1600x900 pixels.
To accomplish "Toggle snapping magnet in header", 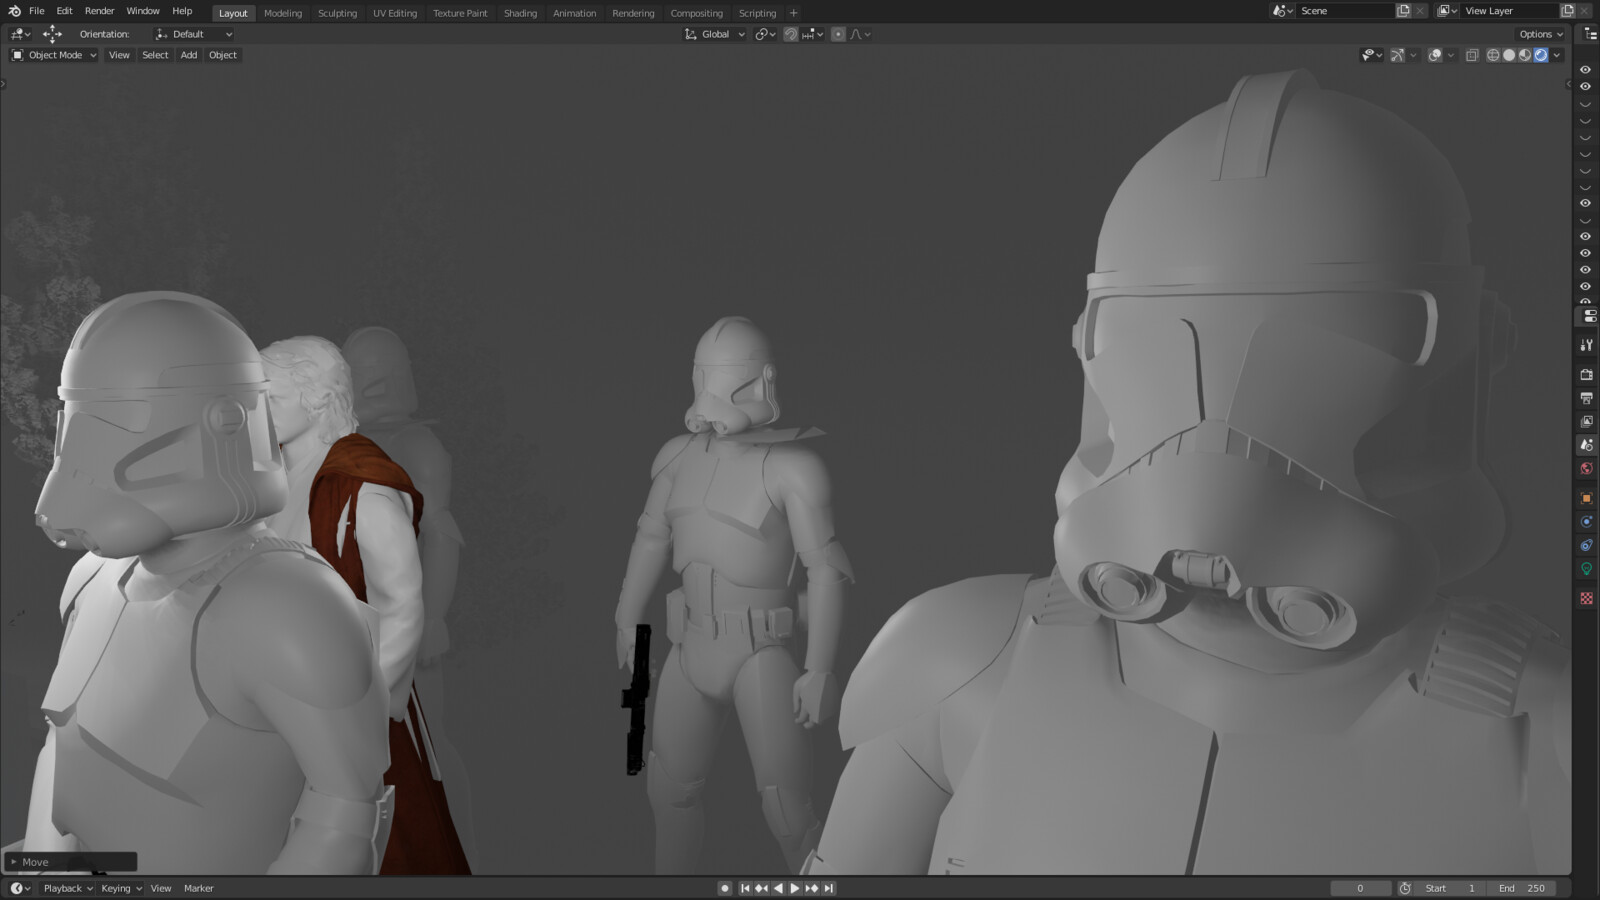I will pyautogui.click(x=790, y=34).
